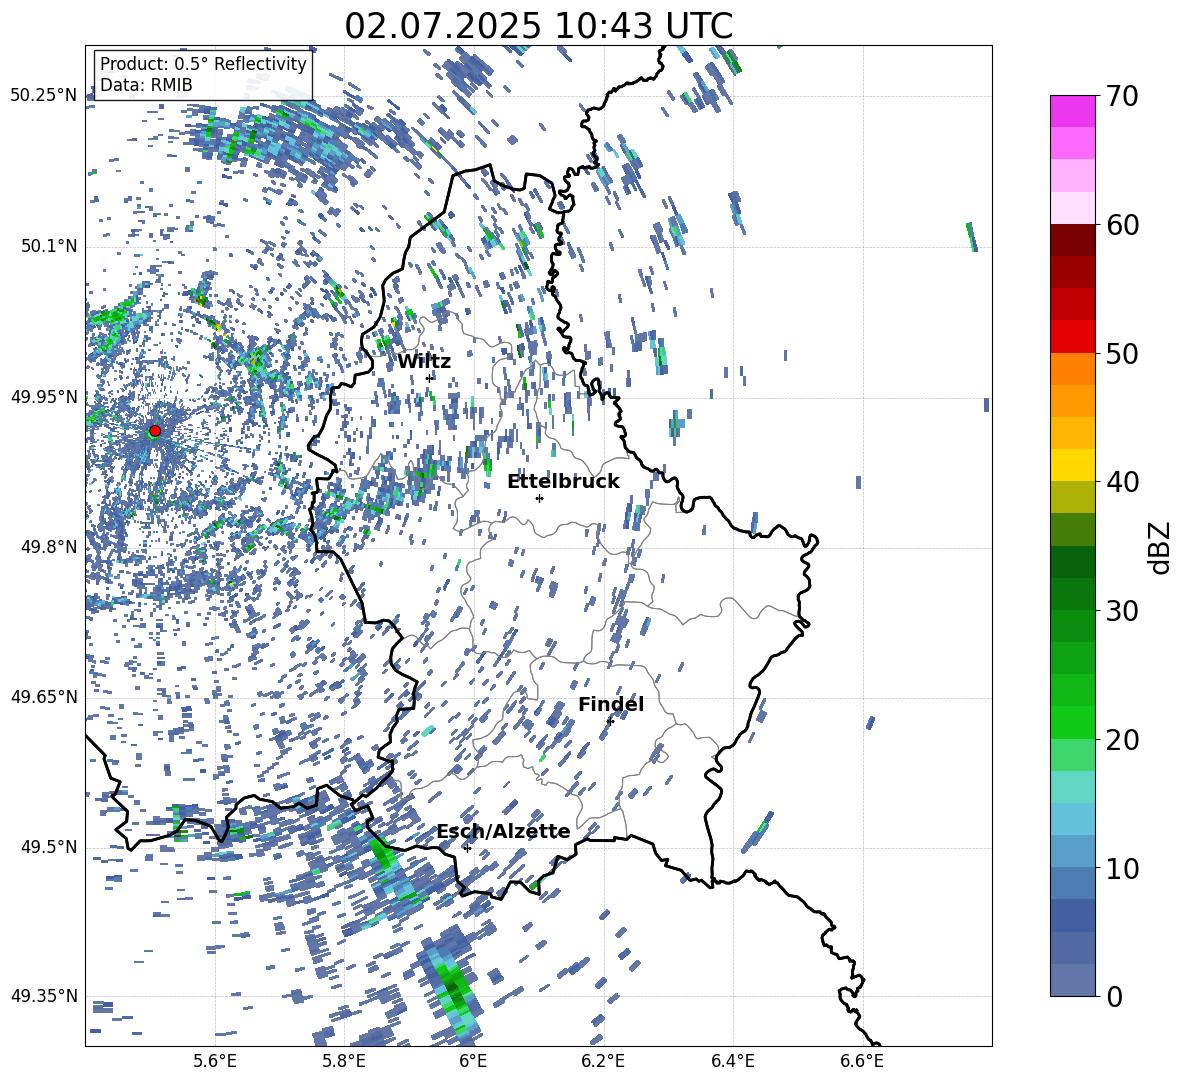Click the yellow colorbar swatch near 40
The width and height of the screenshot is (1184, 1081).
(x=1072, y=465)
